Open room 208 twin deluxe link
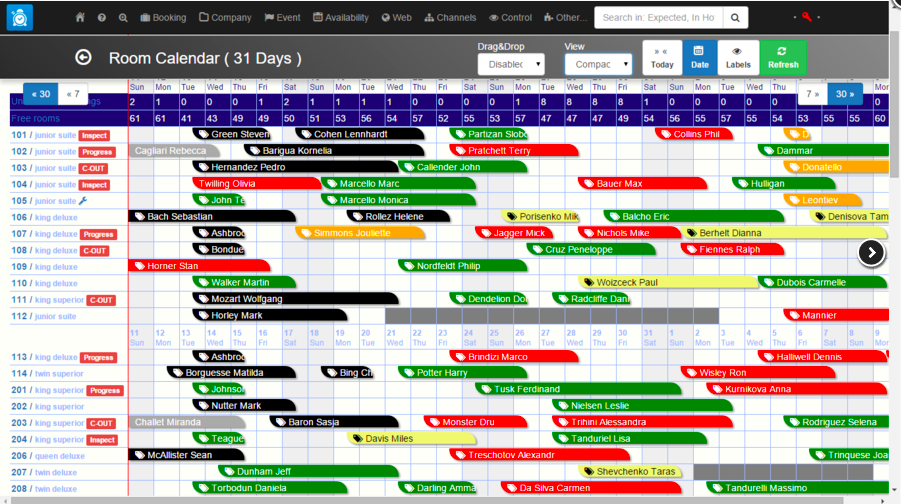This screenshot has height=504, width=901. [x=44, y=489]
